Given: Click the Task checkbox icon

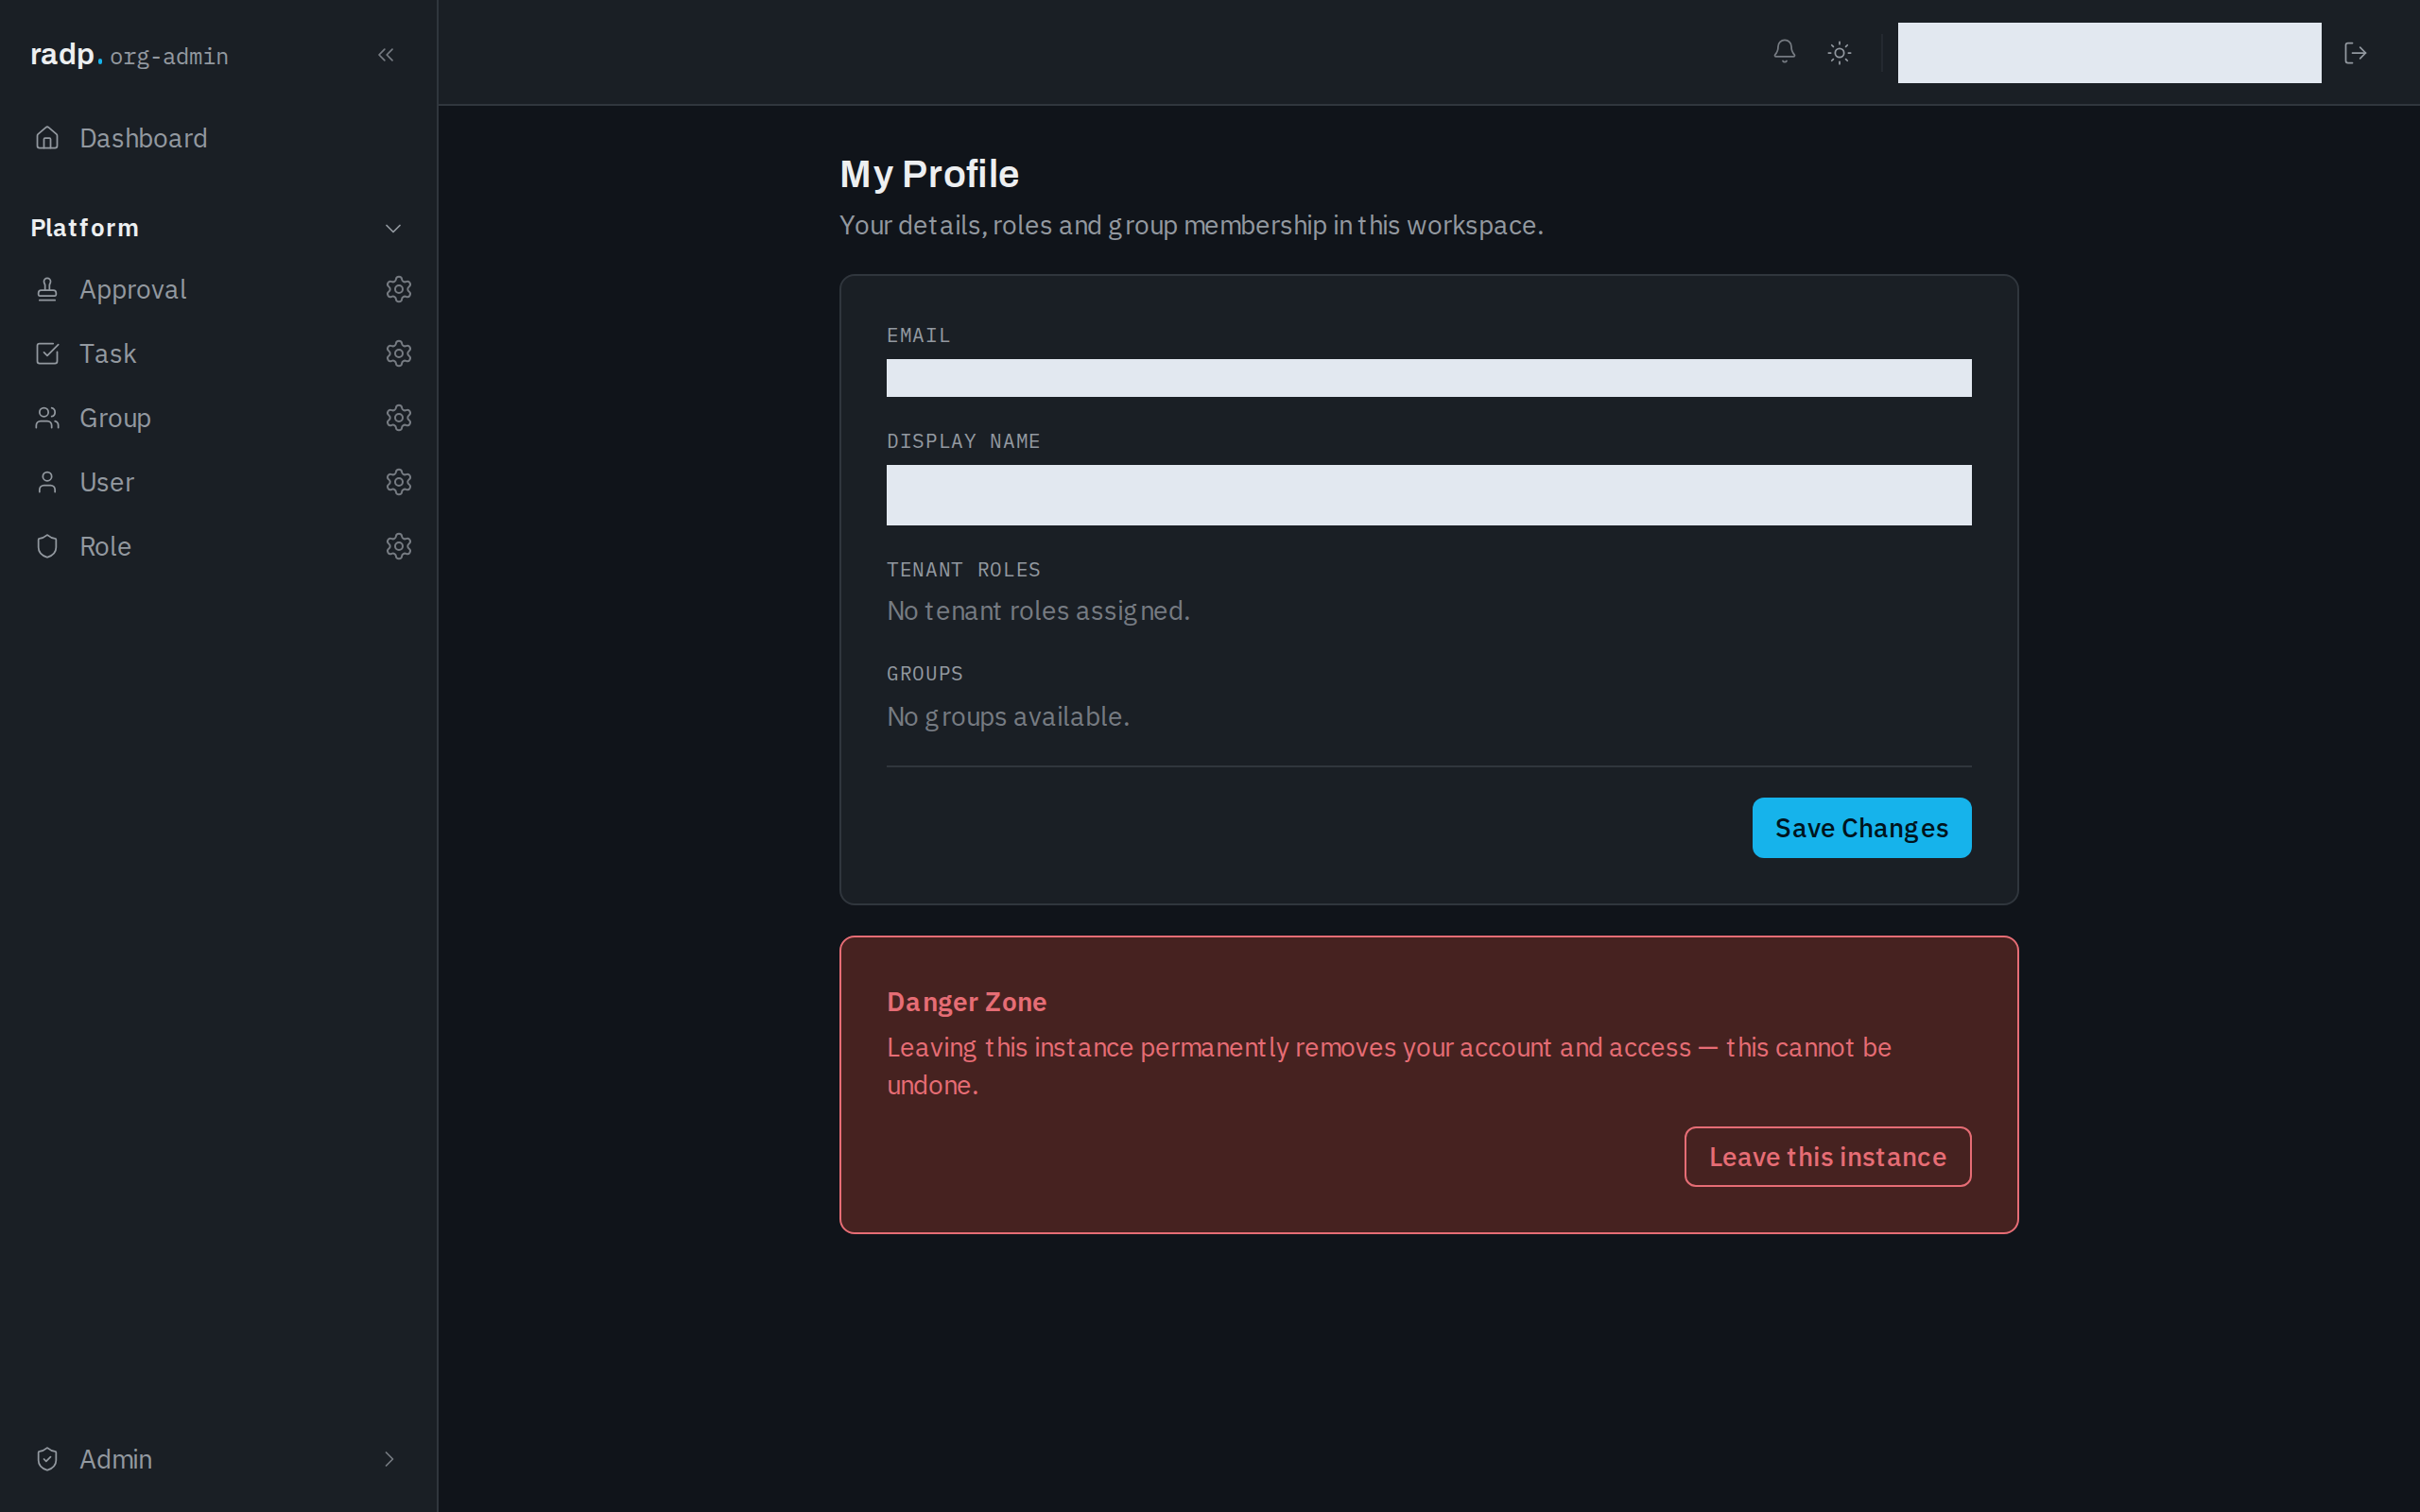Looking at the screenshot, I should (47, 354).
